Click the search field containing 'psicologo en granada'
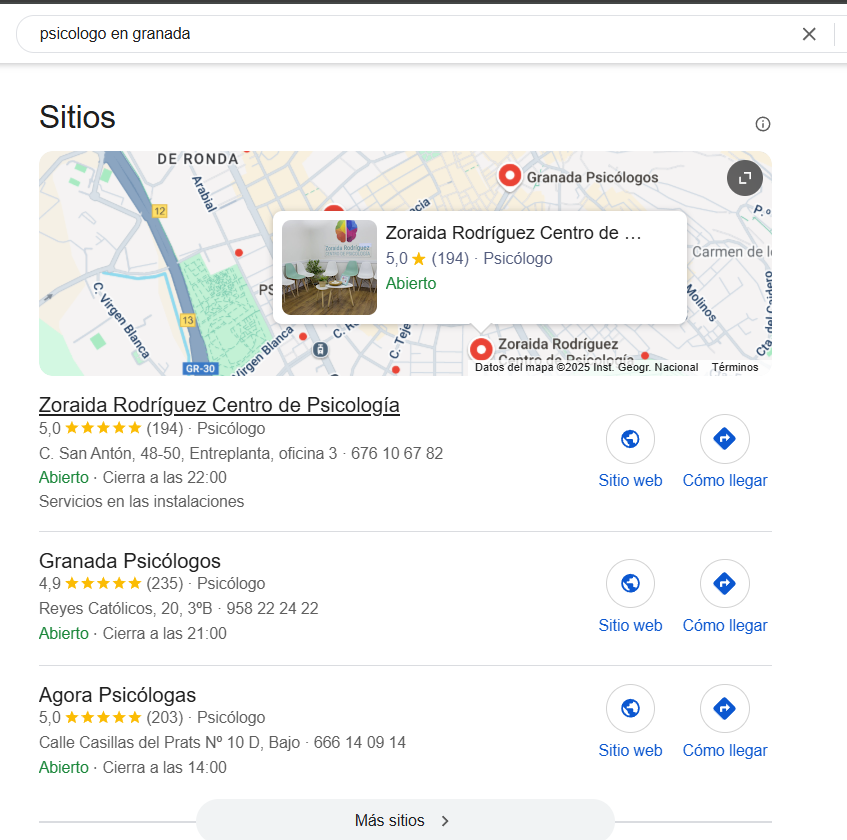Screen dimensions: 847x840 click(411, 34)
